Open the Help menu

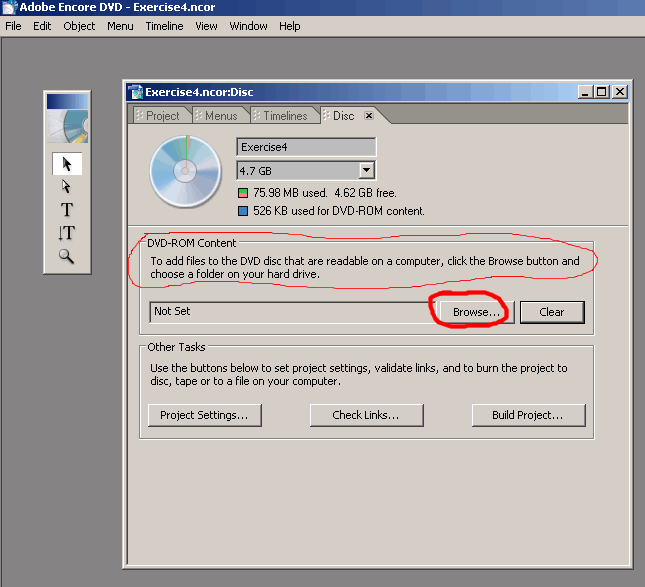pos(290,26)
